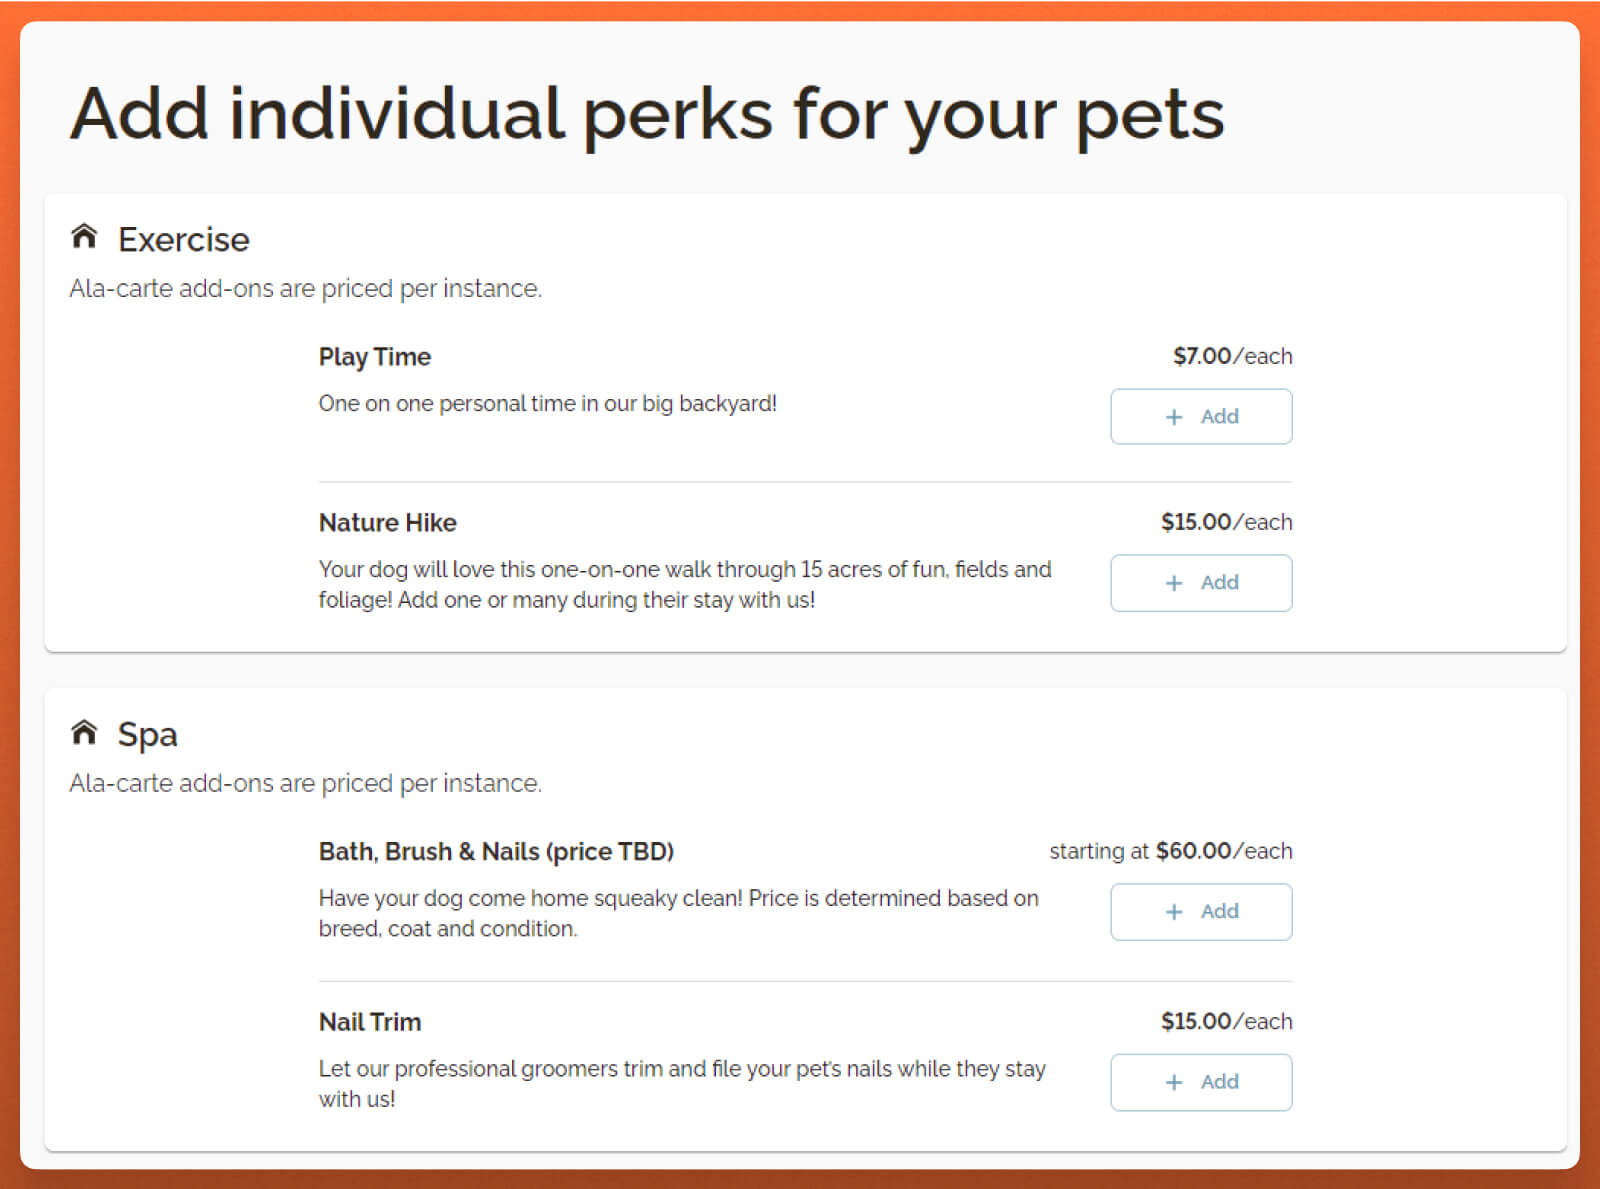Click the plus icon for Nail Trim
The width and height of the screenshot is (1600, 1189).
pos(1174,1082)
